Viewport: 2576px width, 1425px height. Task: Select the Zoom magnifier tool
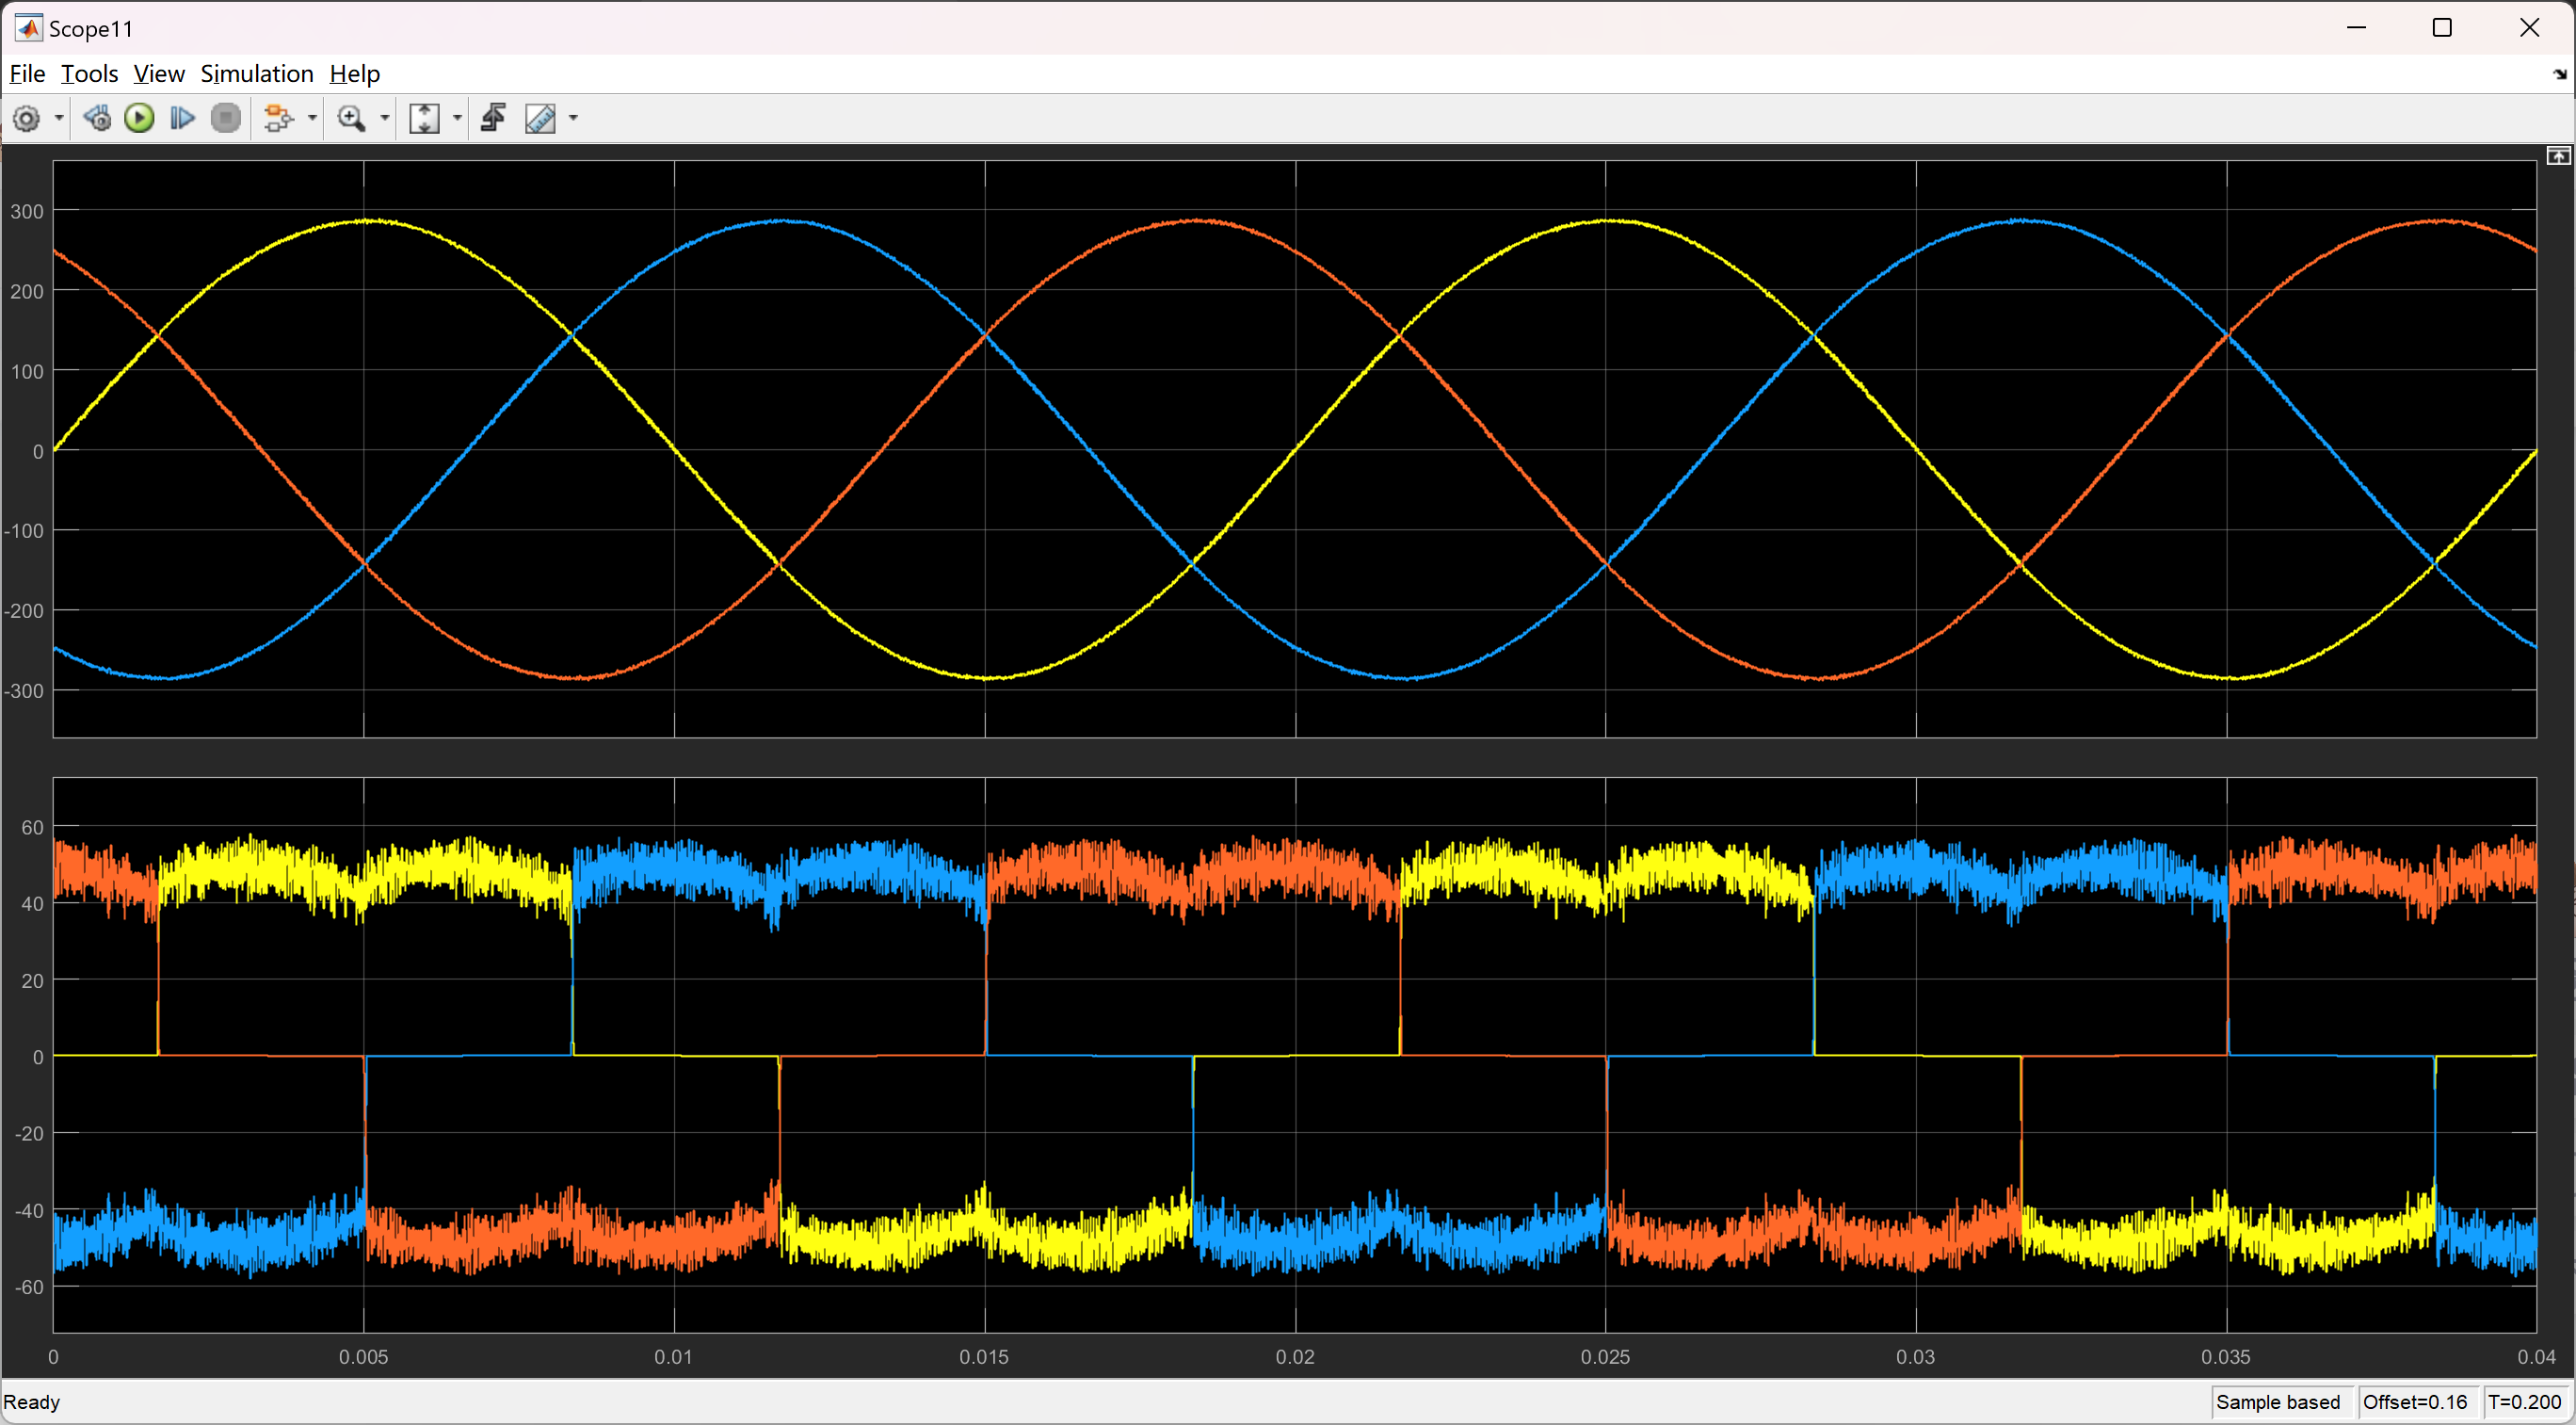[x=351, y=119]
